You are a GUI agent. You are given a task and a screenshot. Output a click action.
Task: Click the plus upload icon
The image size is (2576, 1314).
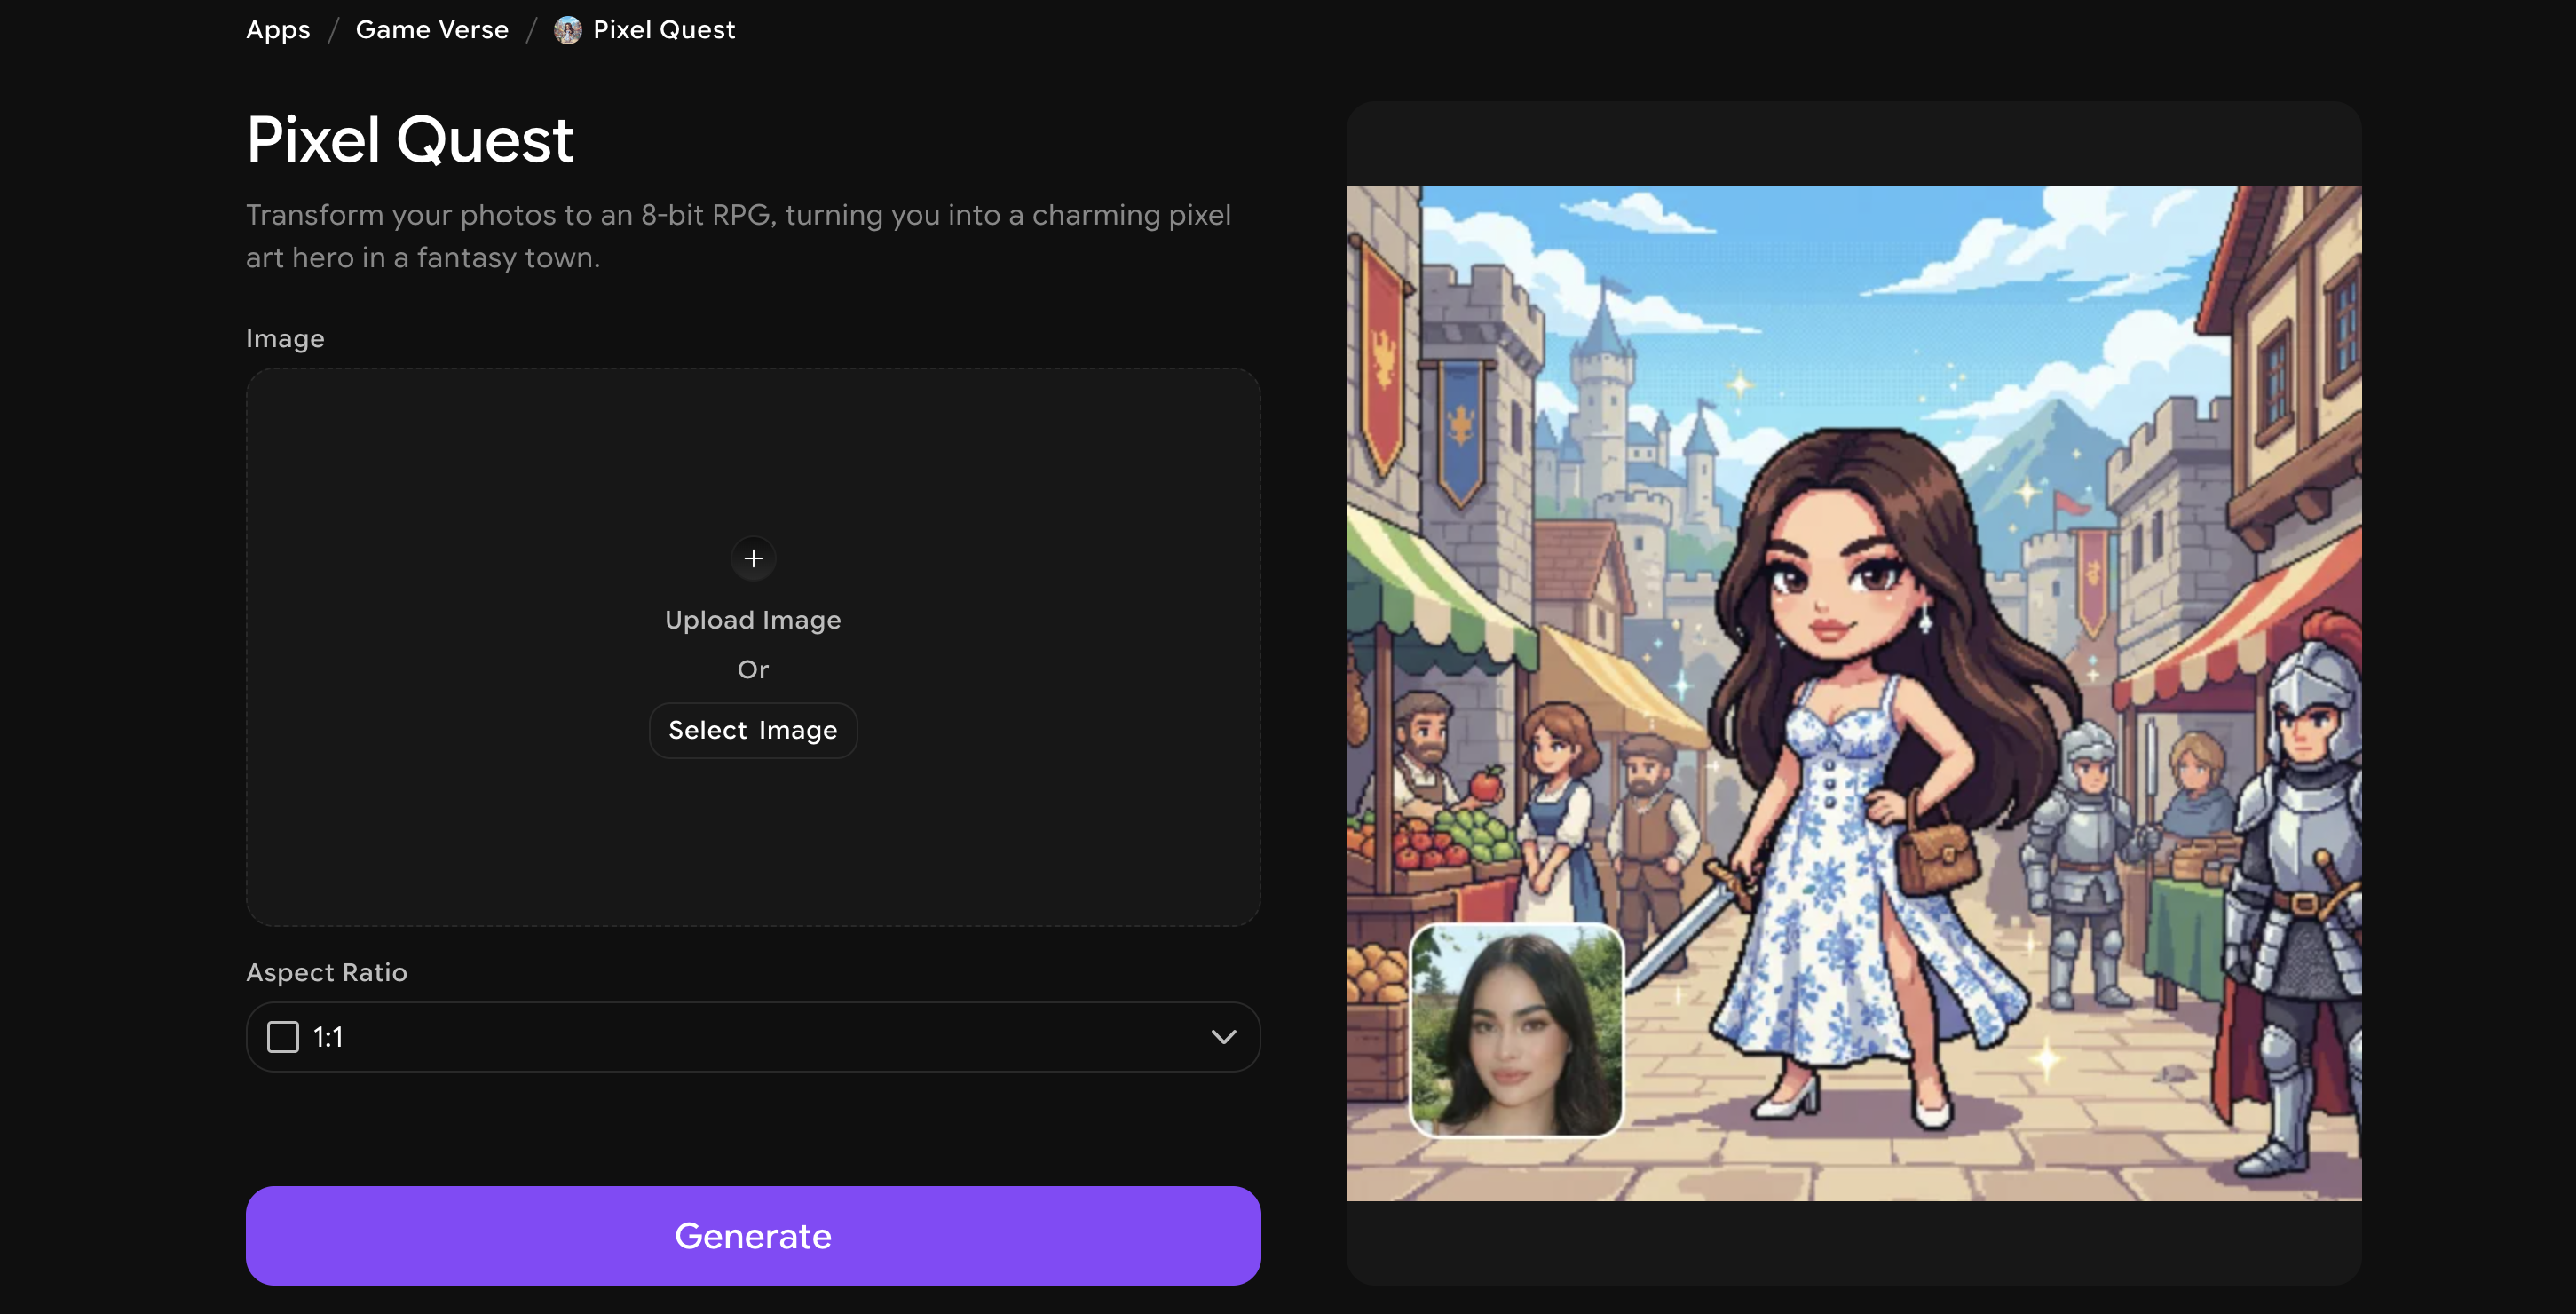pyautogui.click(x=753, y=558)
